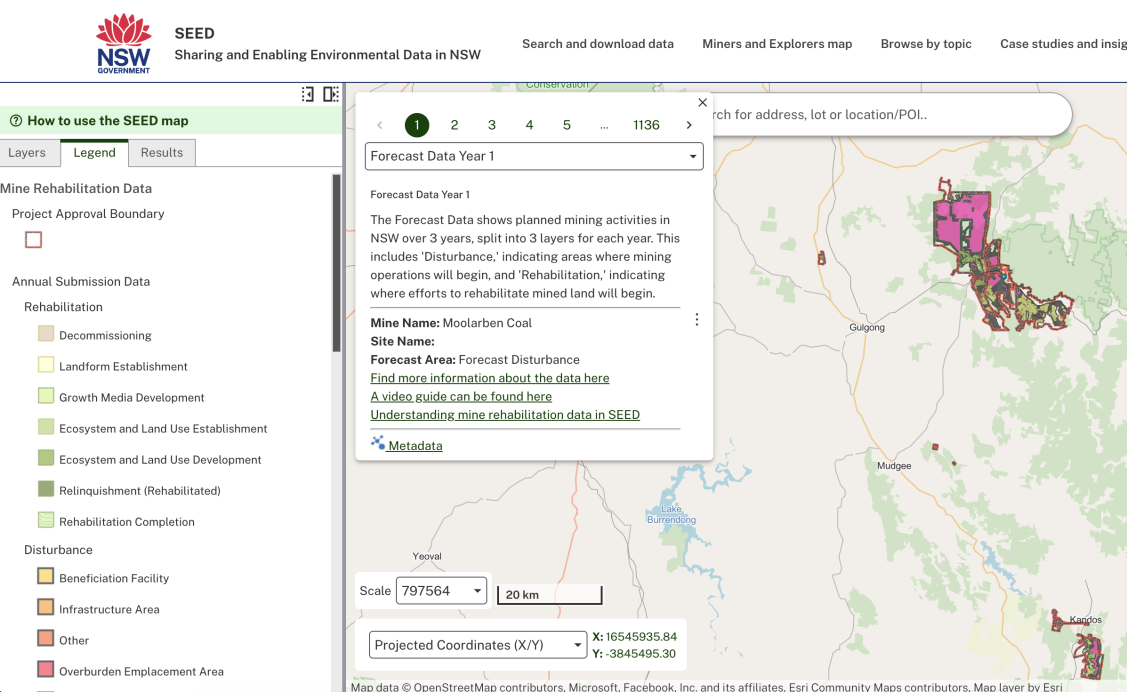Open Find more information about the data link
The width and height of the screenshot is (1127, 692).
[x=489, y=378]
